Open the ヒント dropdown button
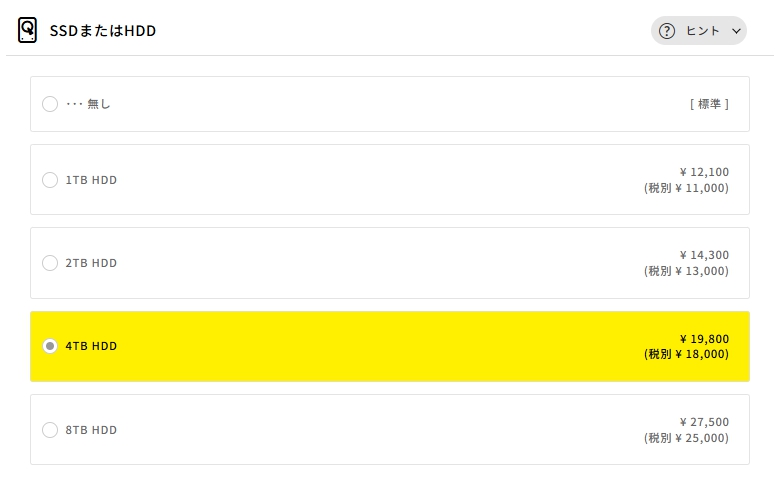The width and height of the screenshot is (776, 485). 698,31
